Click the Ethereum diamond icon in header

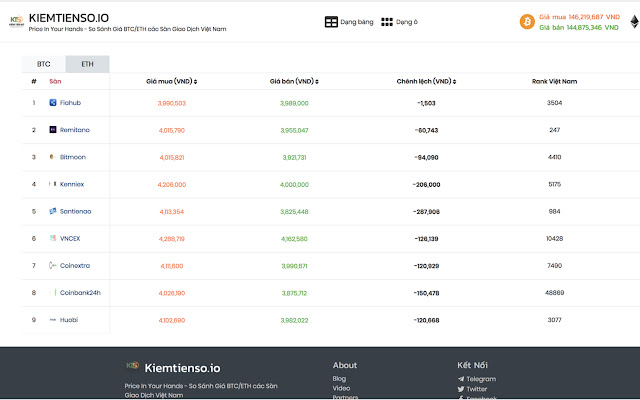[634, 22]
